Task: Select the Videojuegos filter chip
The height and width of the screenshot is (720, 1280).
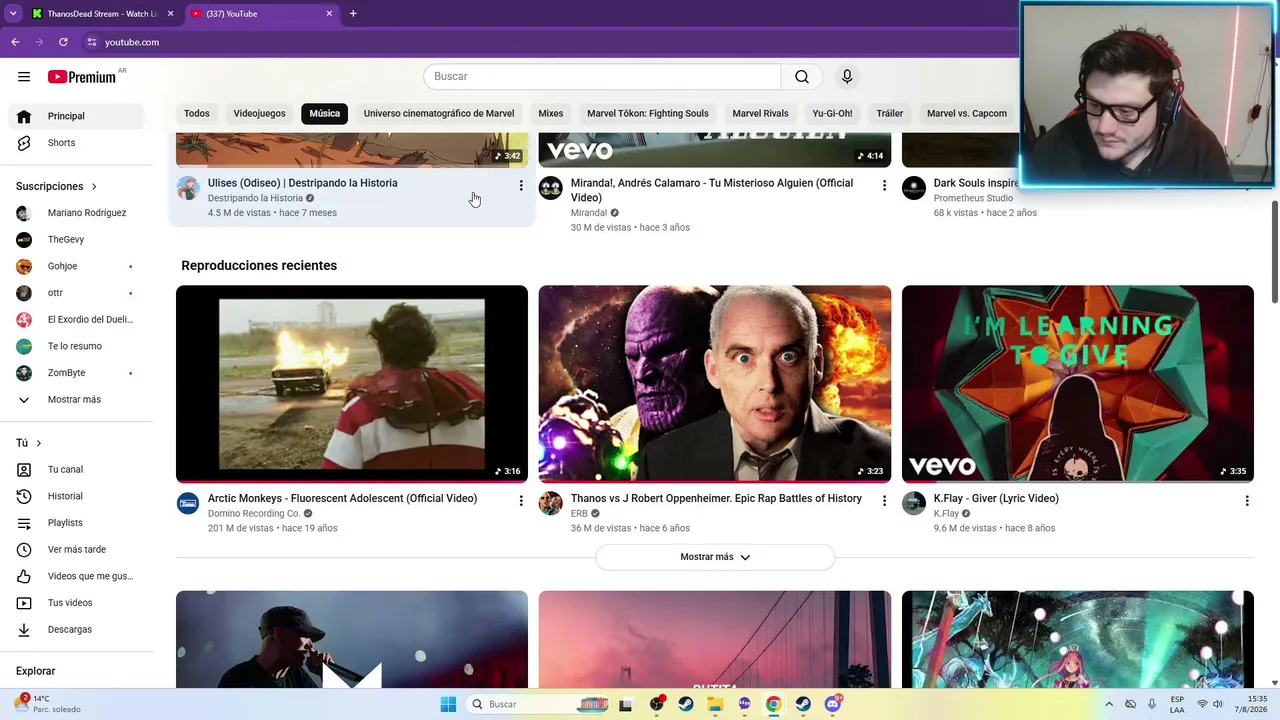Action: point(260,114)
